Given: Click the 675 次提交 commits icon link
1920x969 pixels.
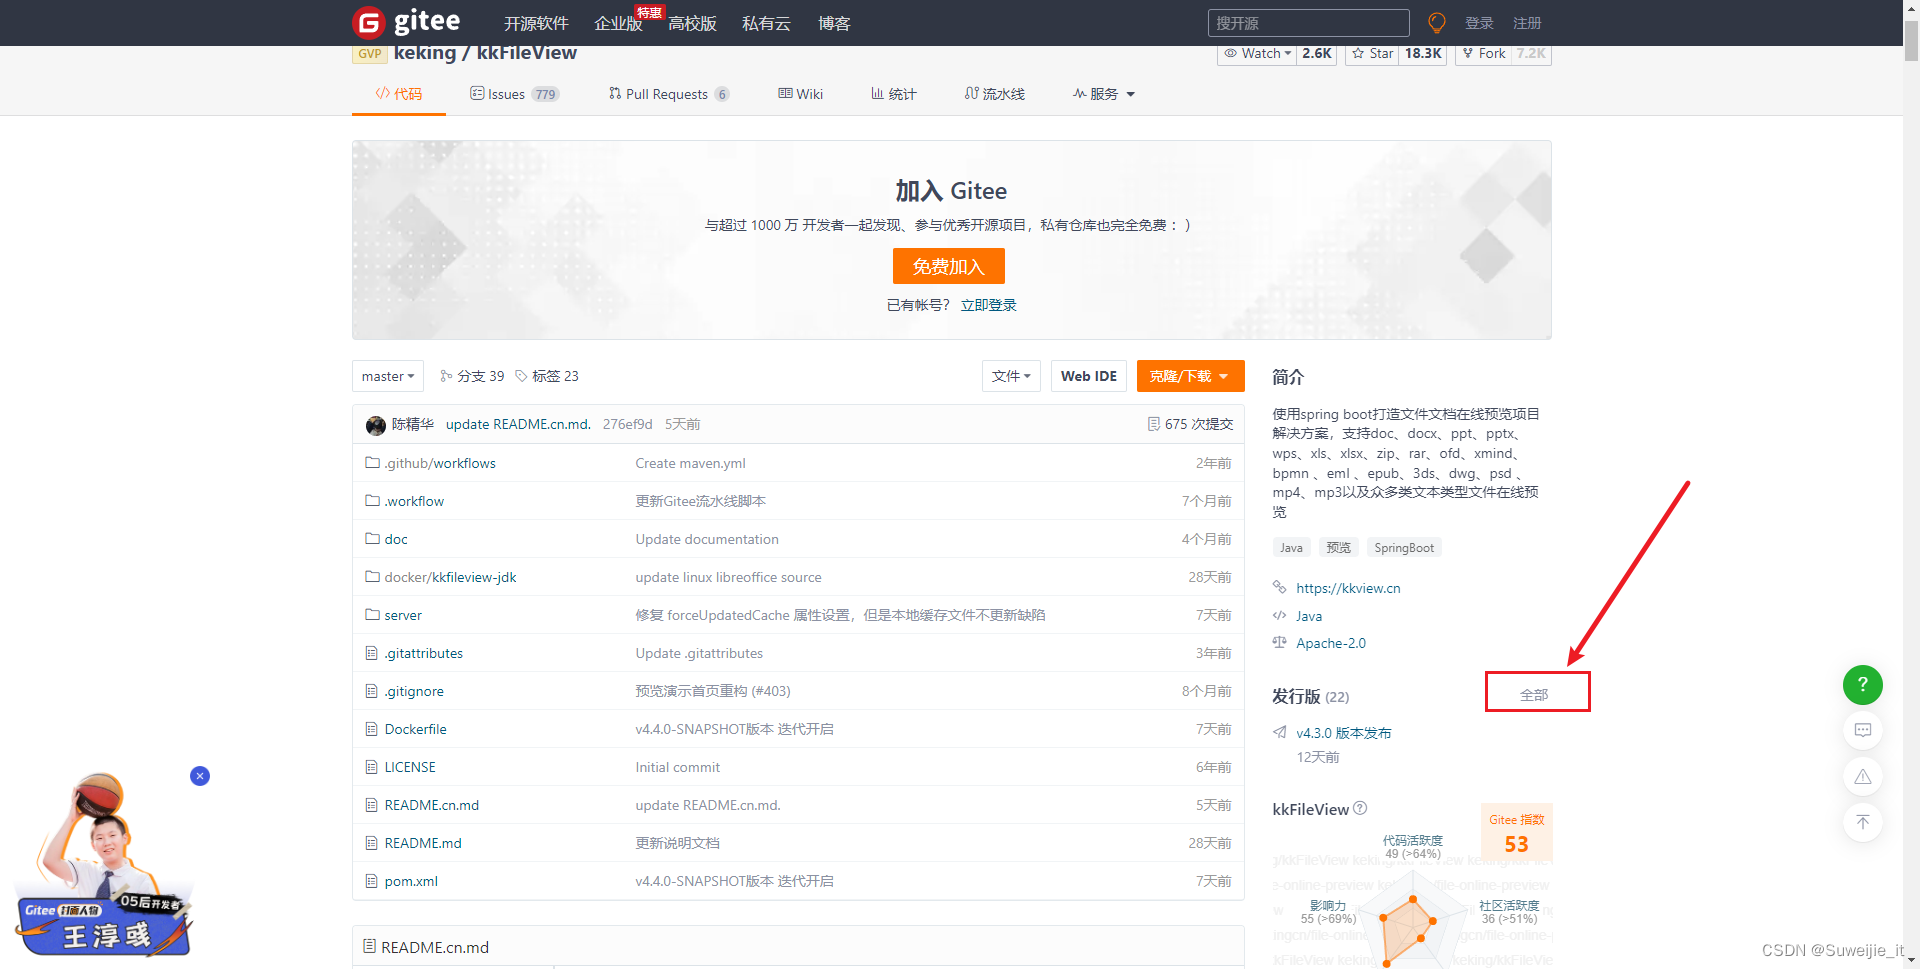Looking at the screenshot, I should pyautogui.click(x=1190, y=424).
